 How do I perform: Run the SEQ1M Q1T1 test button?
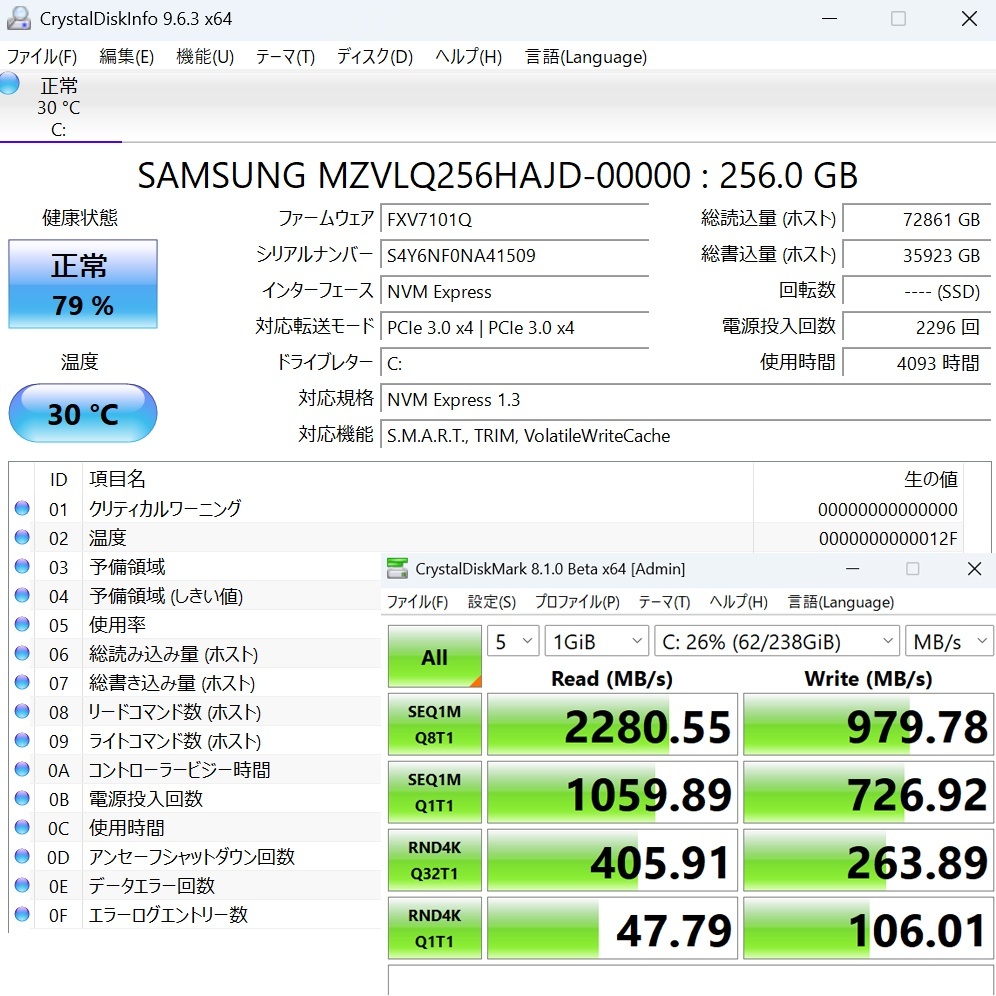coord(434,793)
